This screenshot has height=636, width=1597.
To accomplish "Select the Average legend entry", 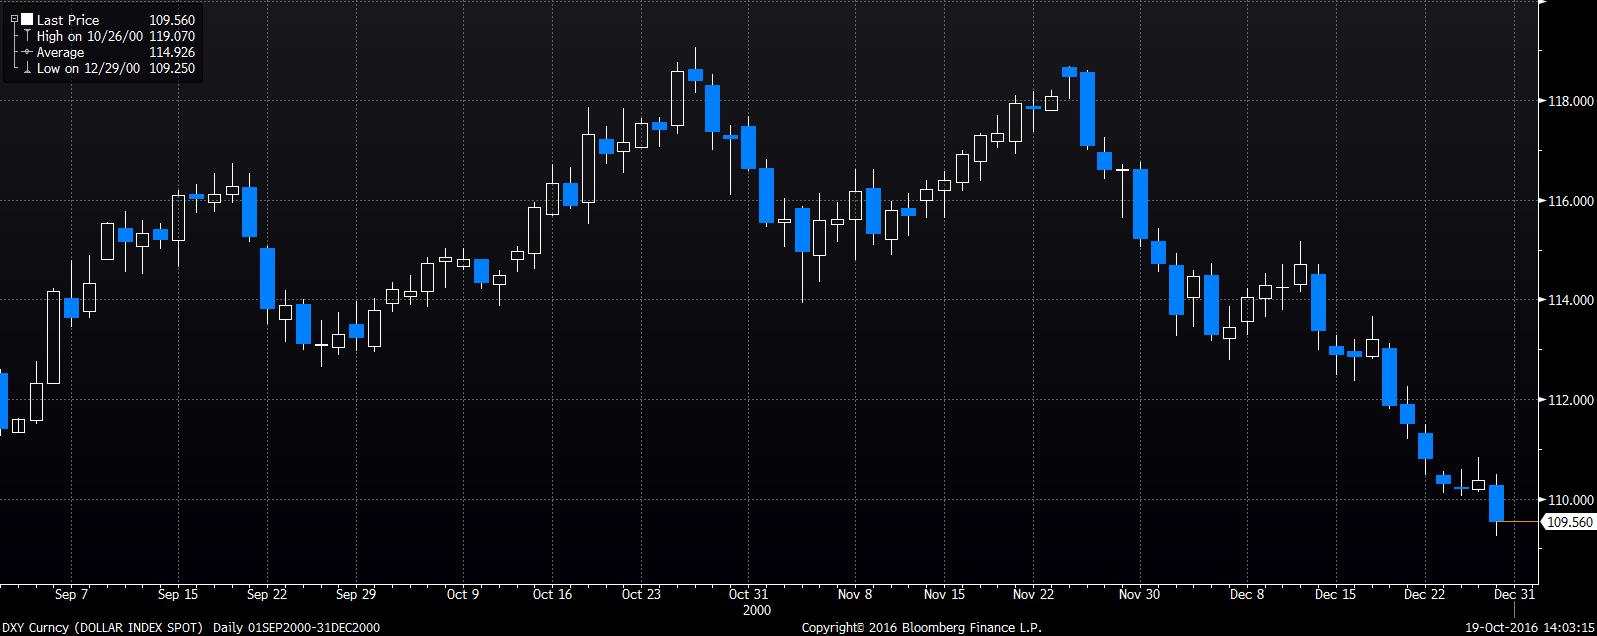I will 60,52.
